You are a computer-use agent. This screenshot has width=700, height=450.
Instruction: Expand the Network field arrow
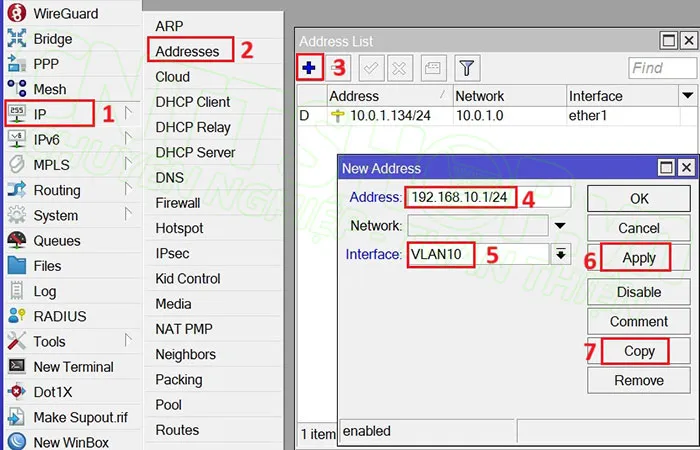click(x=560, y=226)
